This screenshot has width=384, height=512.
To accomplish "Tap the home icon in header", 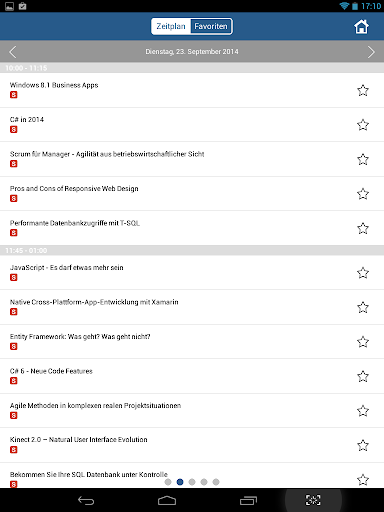I will coord(361,27).
